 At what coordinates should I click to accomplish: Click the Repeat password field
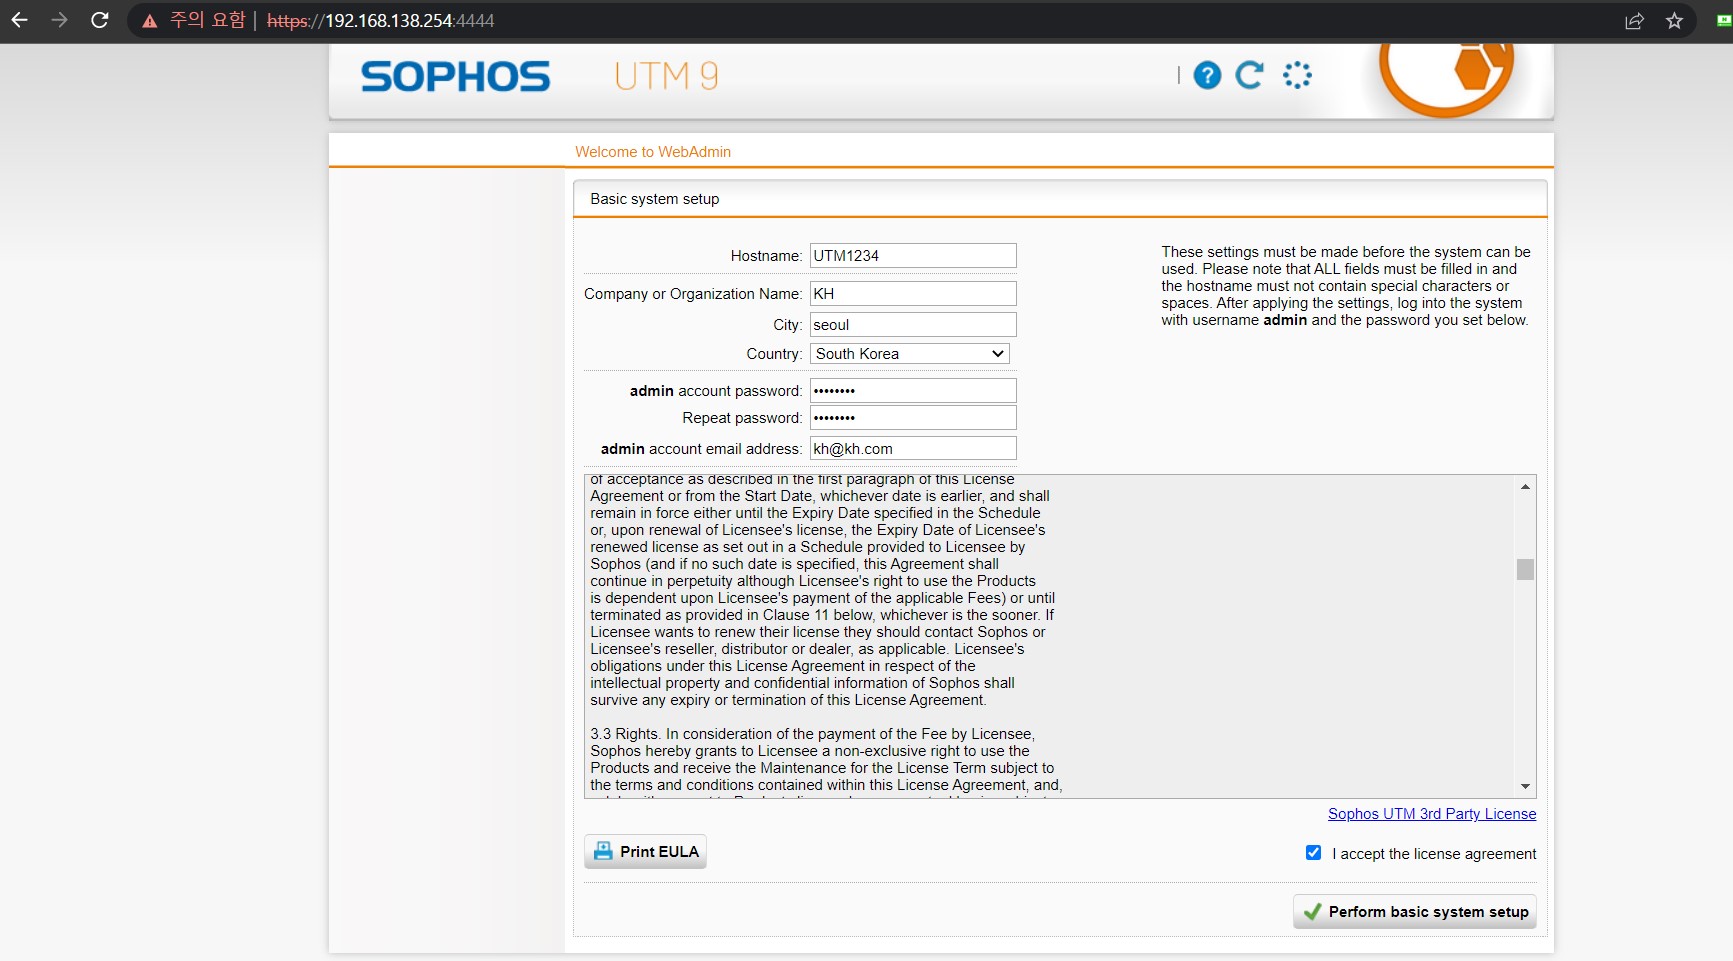pyautogui.click(x=913, y=418)
